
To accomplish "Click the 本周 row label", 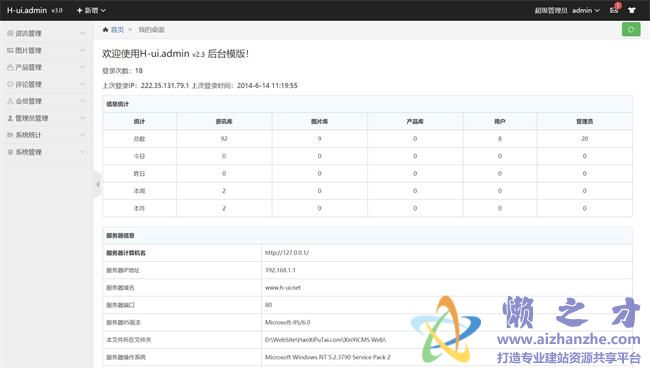I will pyautogui.click(x=139, y=191).
